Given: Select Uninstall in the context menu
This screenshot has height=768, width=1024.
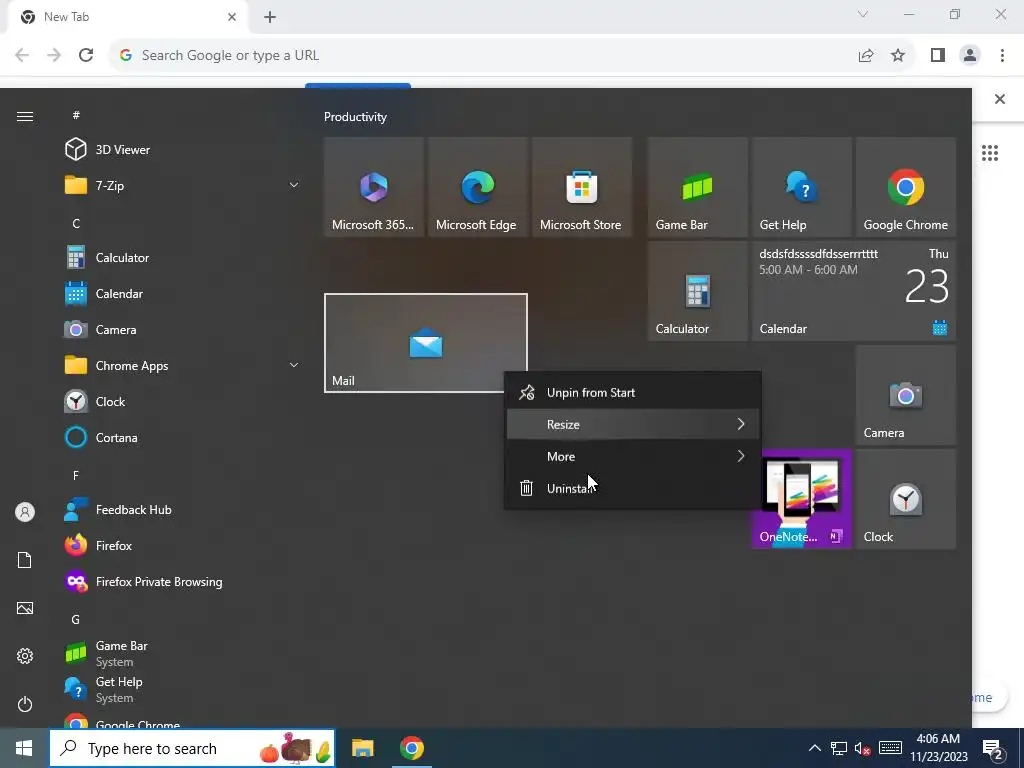Looking at the screenshot, I should 633,488.
